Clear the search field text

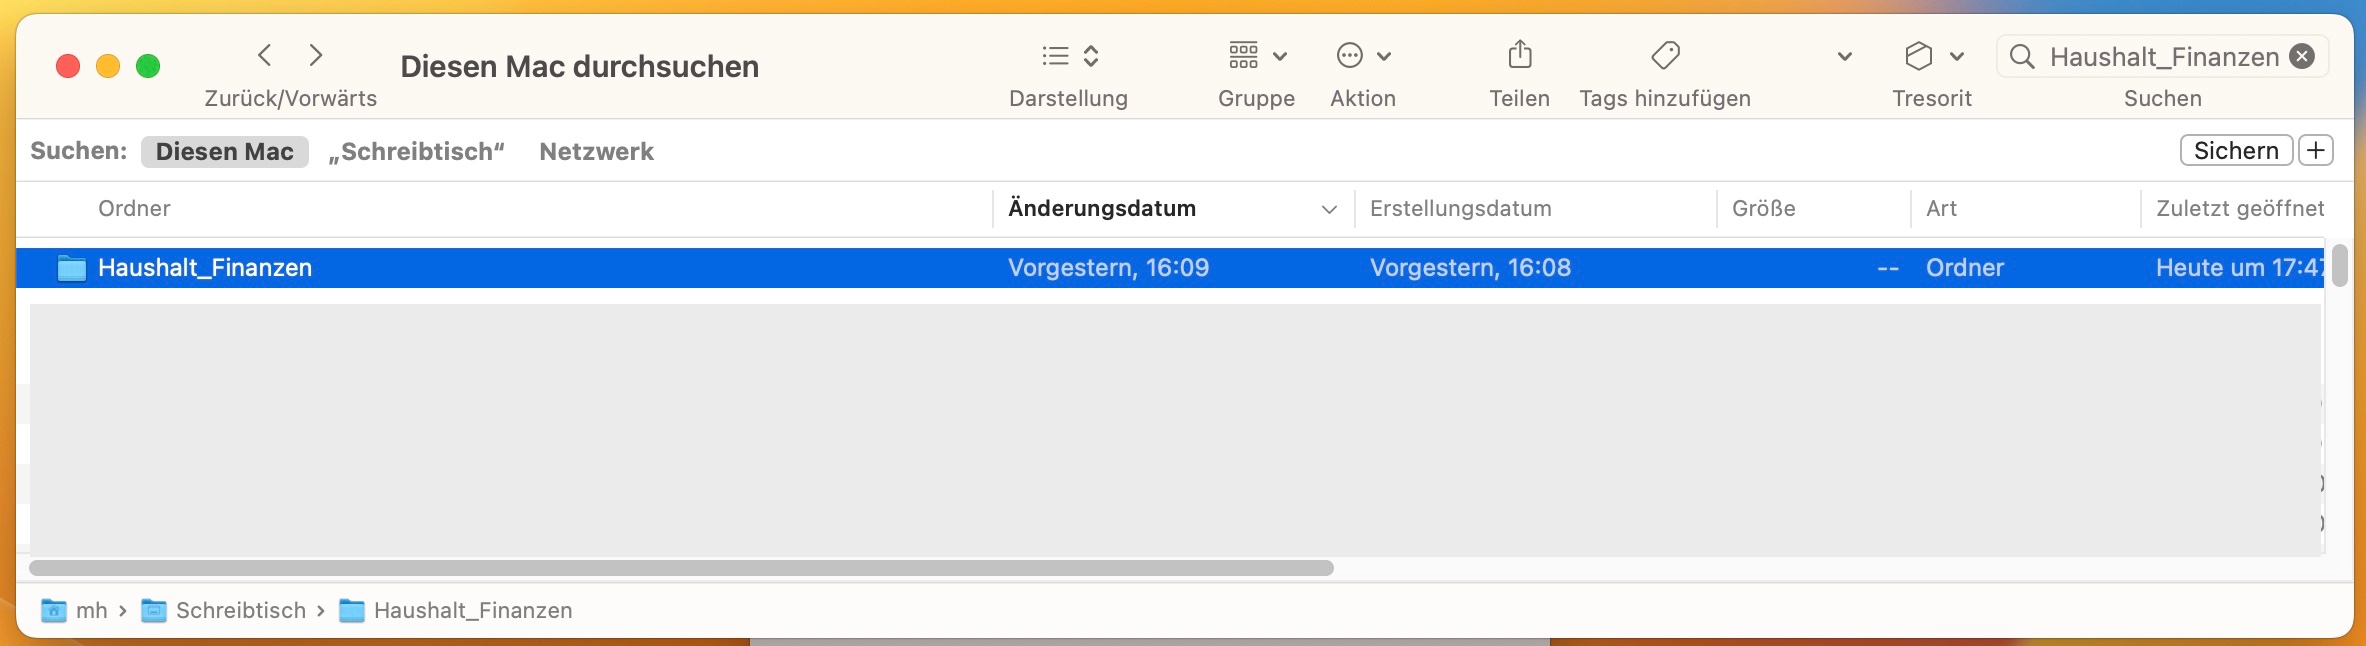coord(2302,56)
